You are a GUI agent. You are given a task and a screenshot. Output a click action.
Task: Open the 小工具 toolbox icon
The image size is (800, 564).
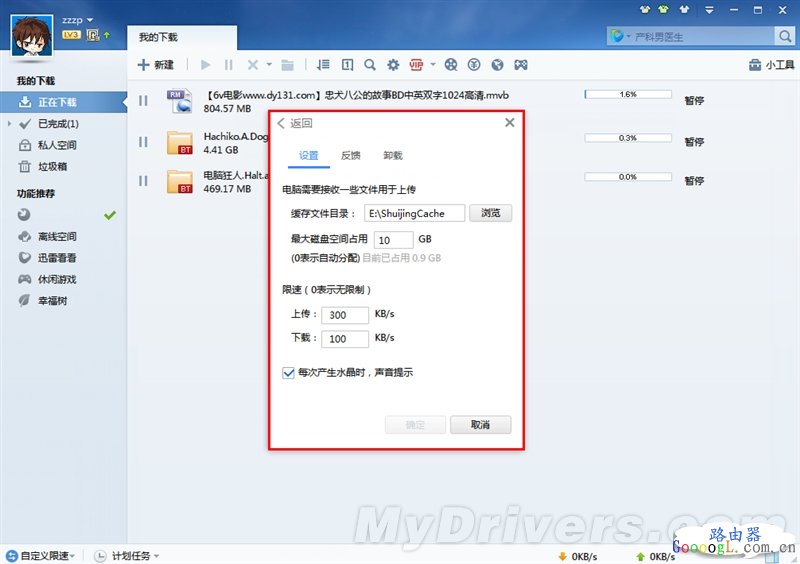(x=771, y=66)
